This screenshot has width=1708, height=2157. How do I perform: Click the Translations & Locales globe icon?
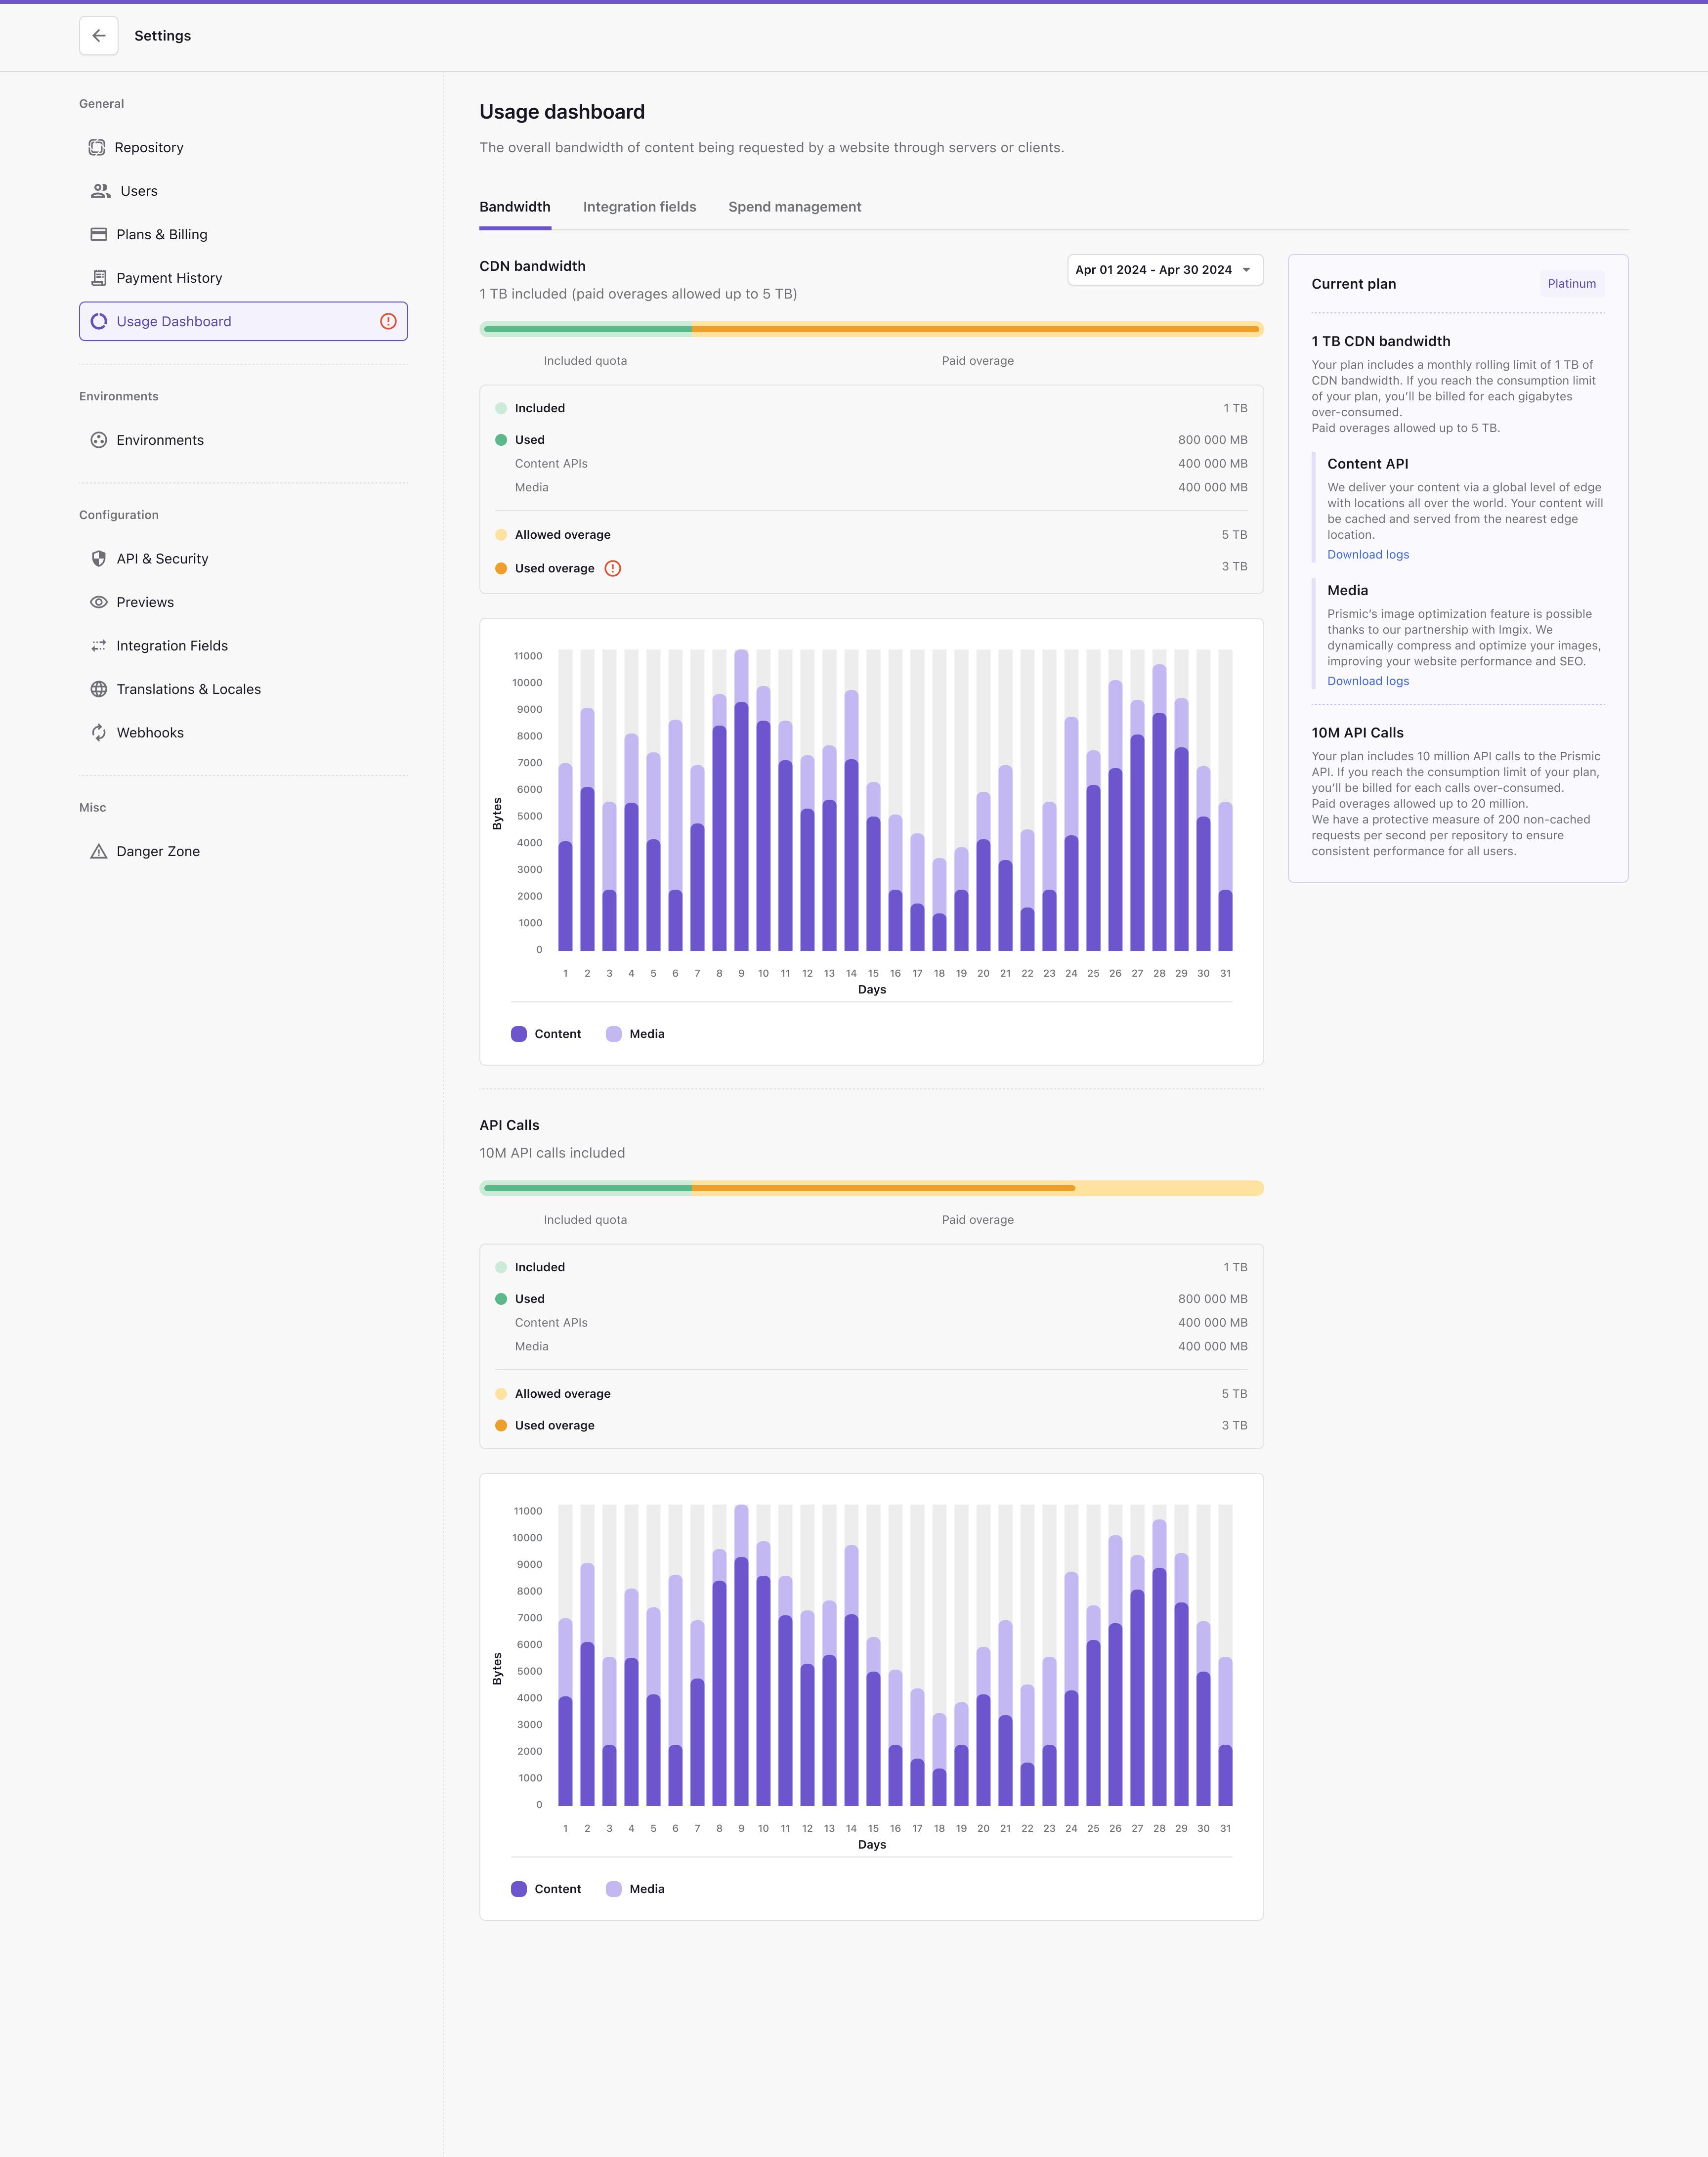tap(98, 689)
